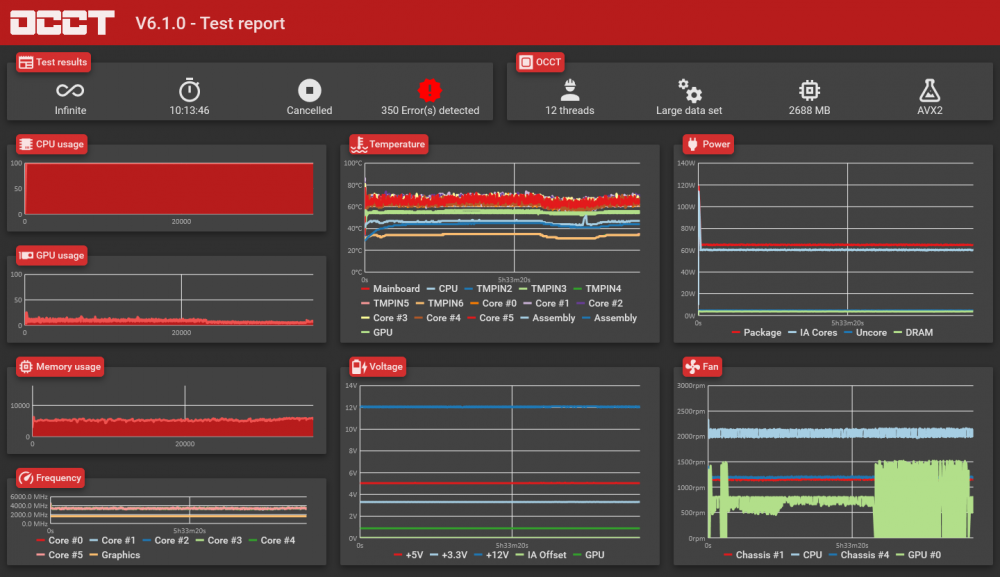Click "TMPIN6" in the Temperature legend
Viewport: 1000px width, 577px height.
tap(445, 303)
